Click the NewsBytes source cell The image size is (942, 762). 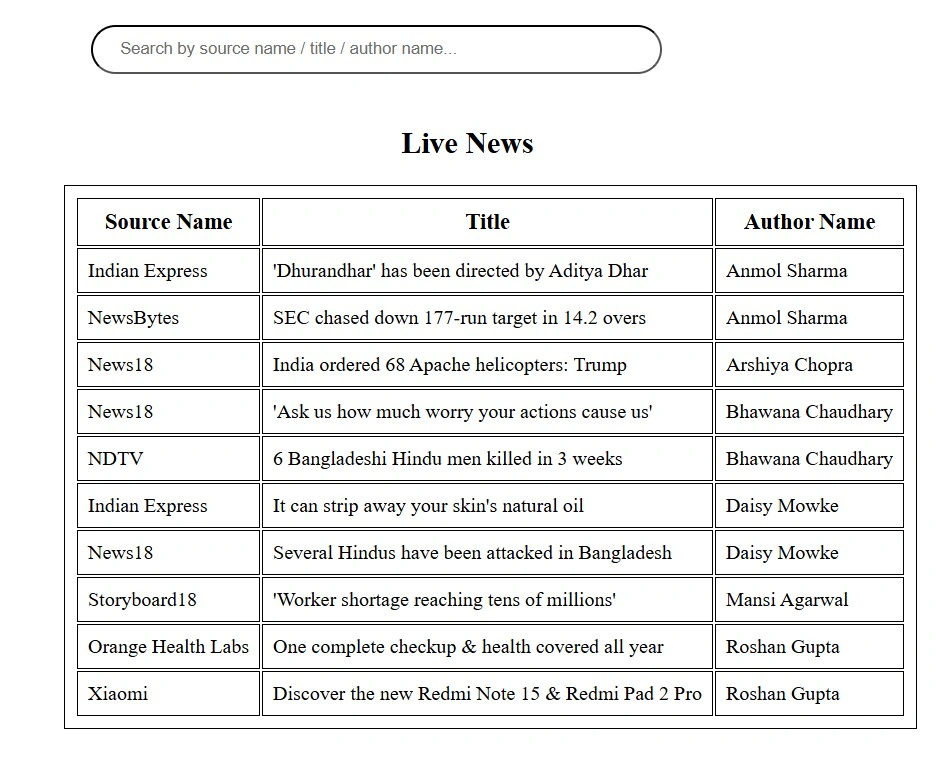(x=168, y=318)
